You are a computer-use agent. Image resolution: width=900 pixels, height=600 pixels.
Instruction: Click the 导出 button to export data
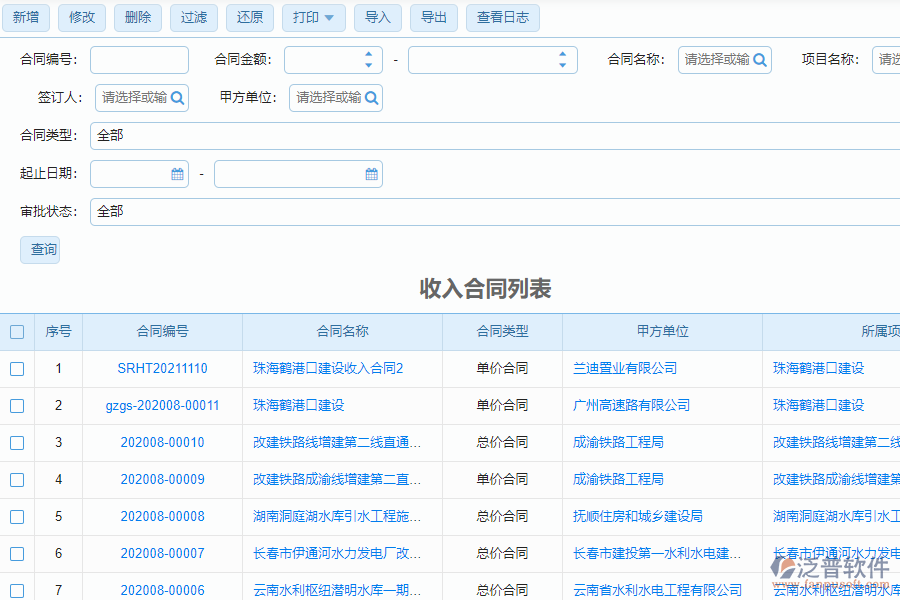434,17
